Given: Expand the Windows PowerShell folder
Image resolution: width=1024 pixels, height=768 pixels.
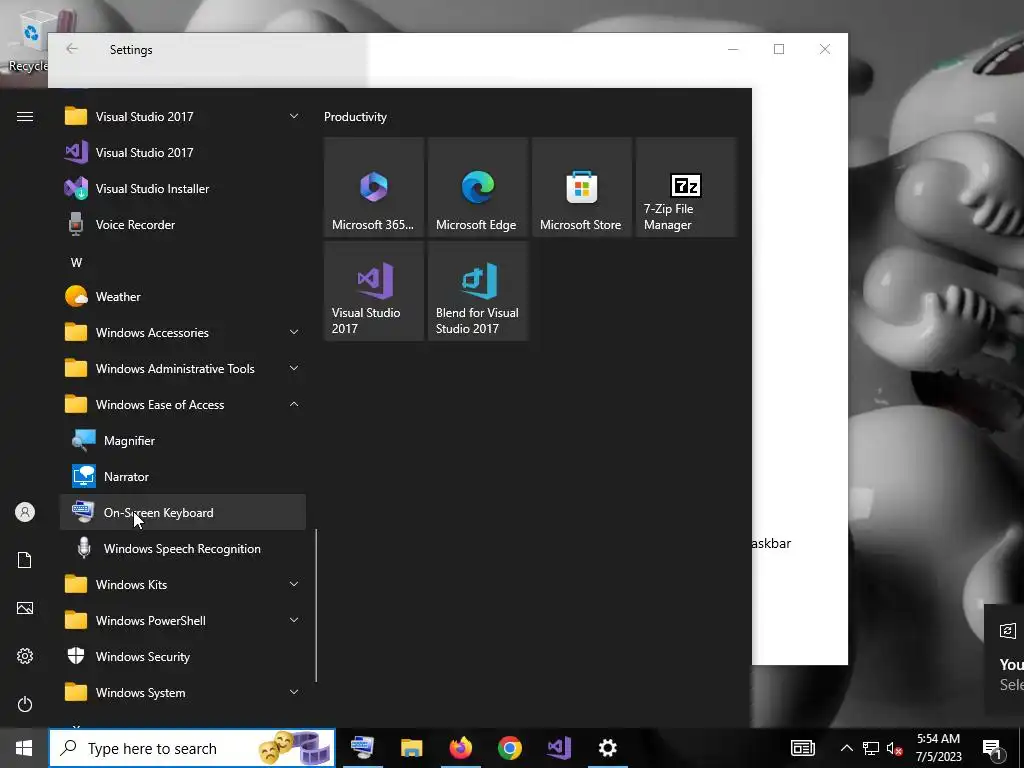Looking at the screenshot, I should 294,620.
